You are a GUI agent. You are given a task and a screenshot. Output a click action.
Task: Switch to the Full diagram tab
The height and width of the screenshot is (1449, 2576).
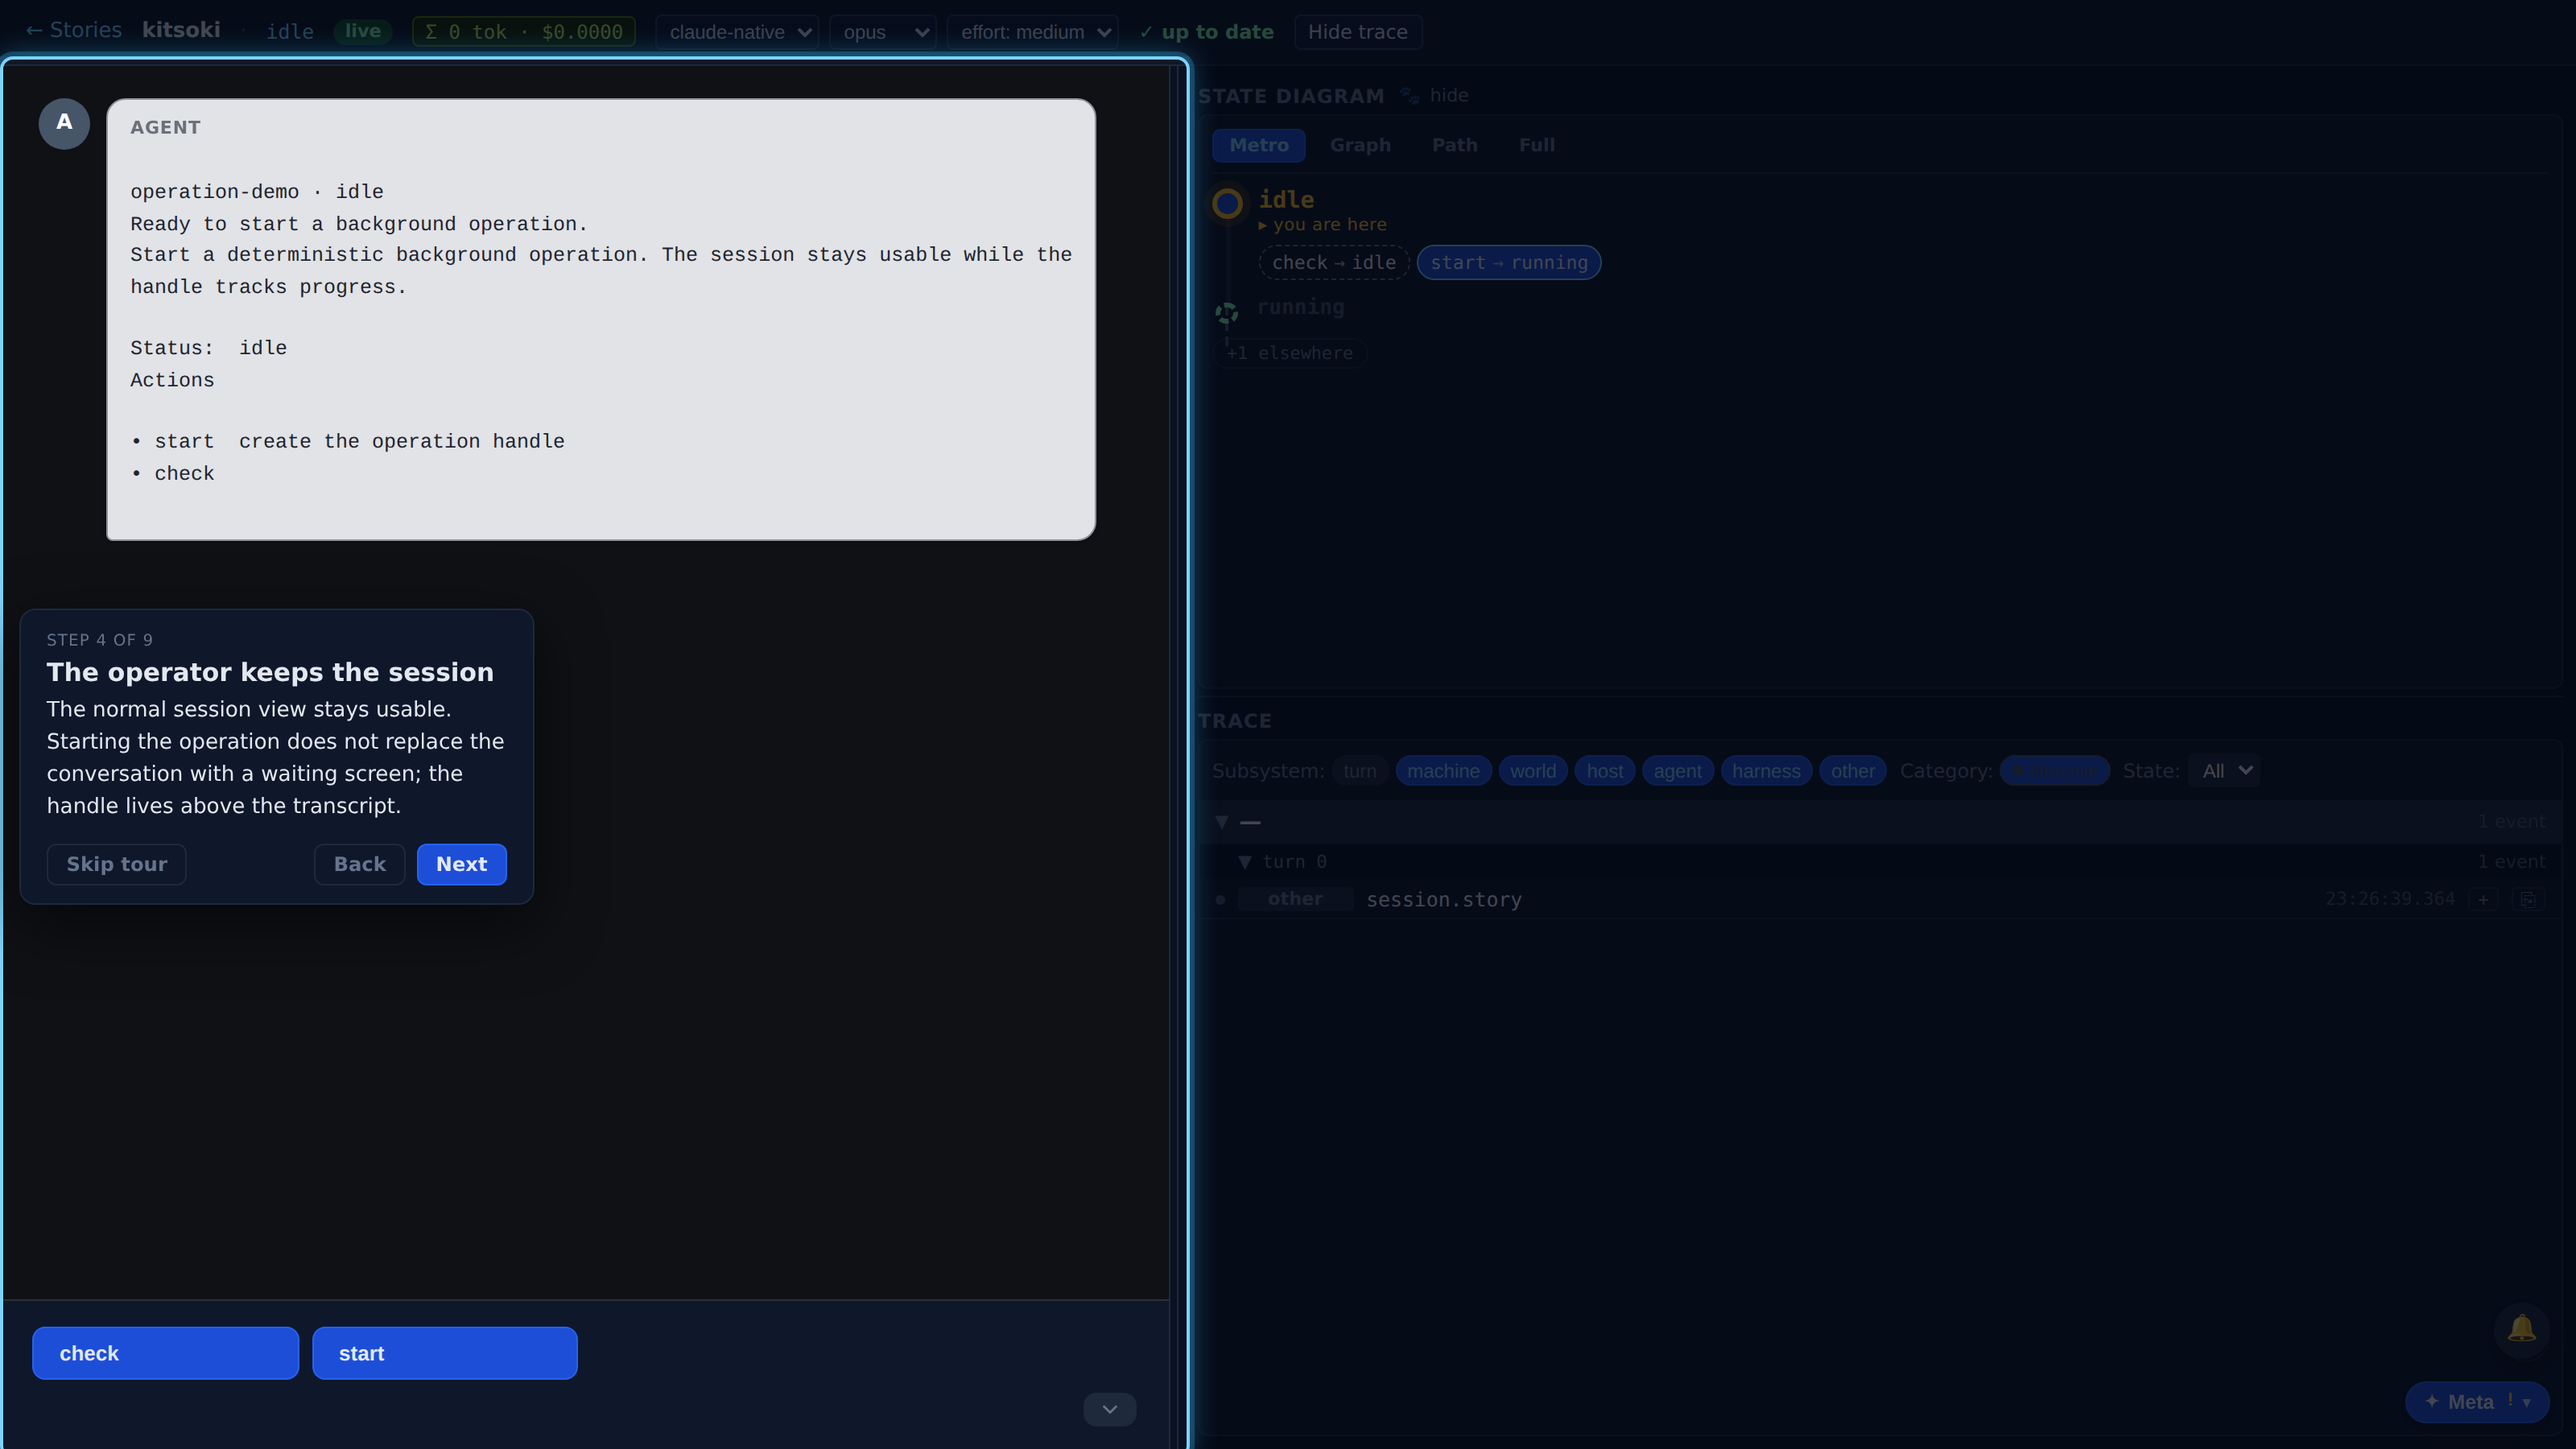[1537, 145]
